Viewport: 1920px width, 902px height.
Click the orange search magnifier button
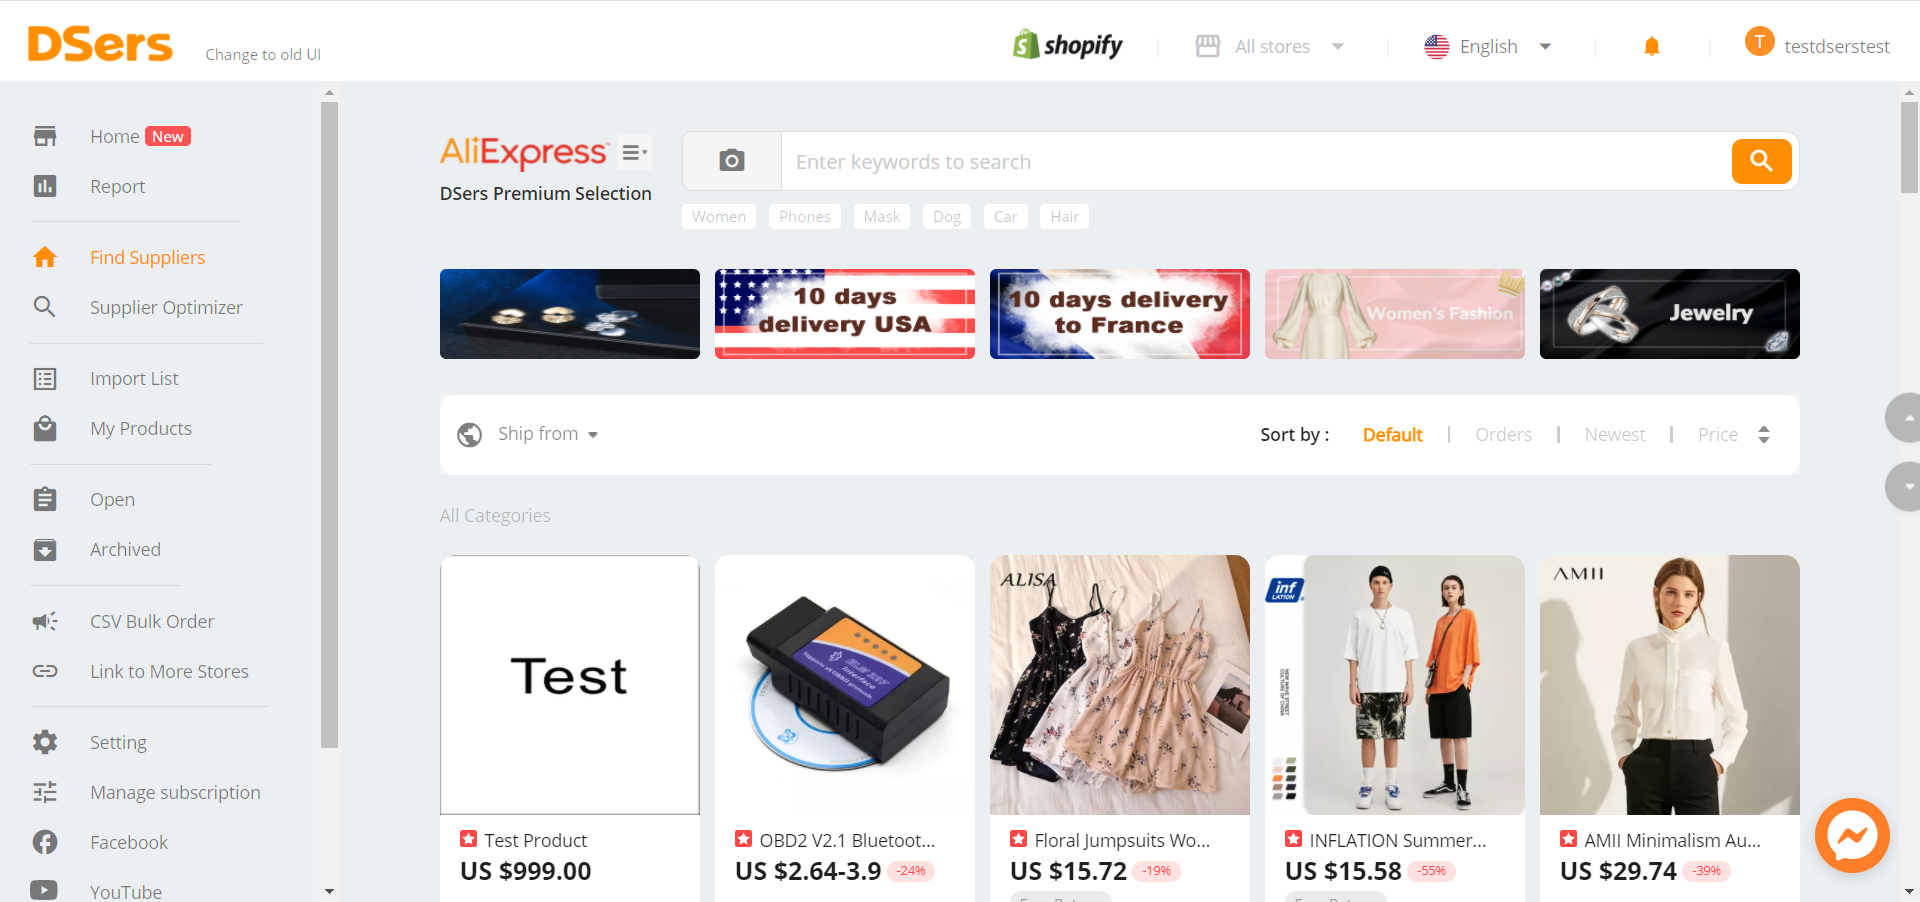coord(1761,161)
